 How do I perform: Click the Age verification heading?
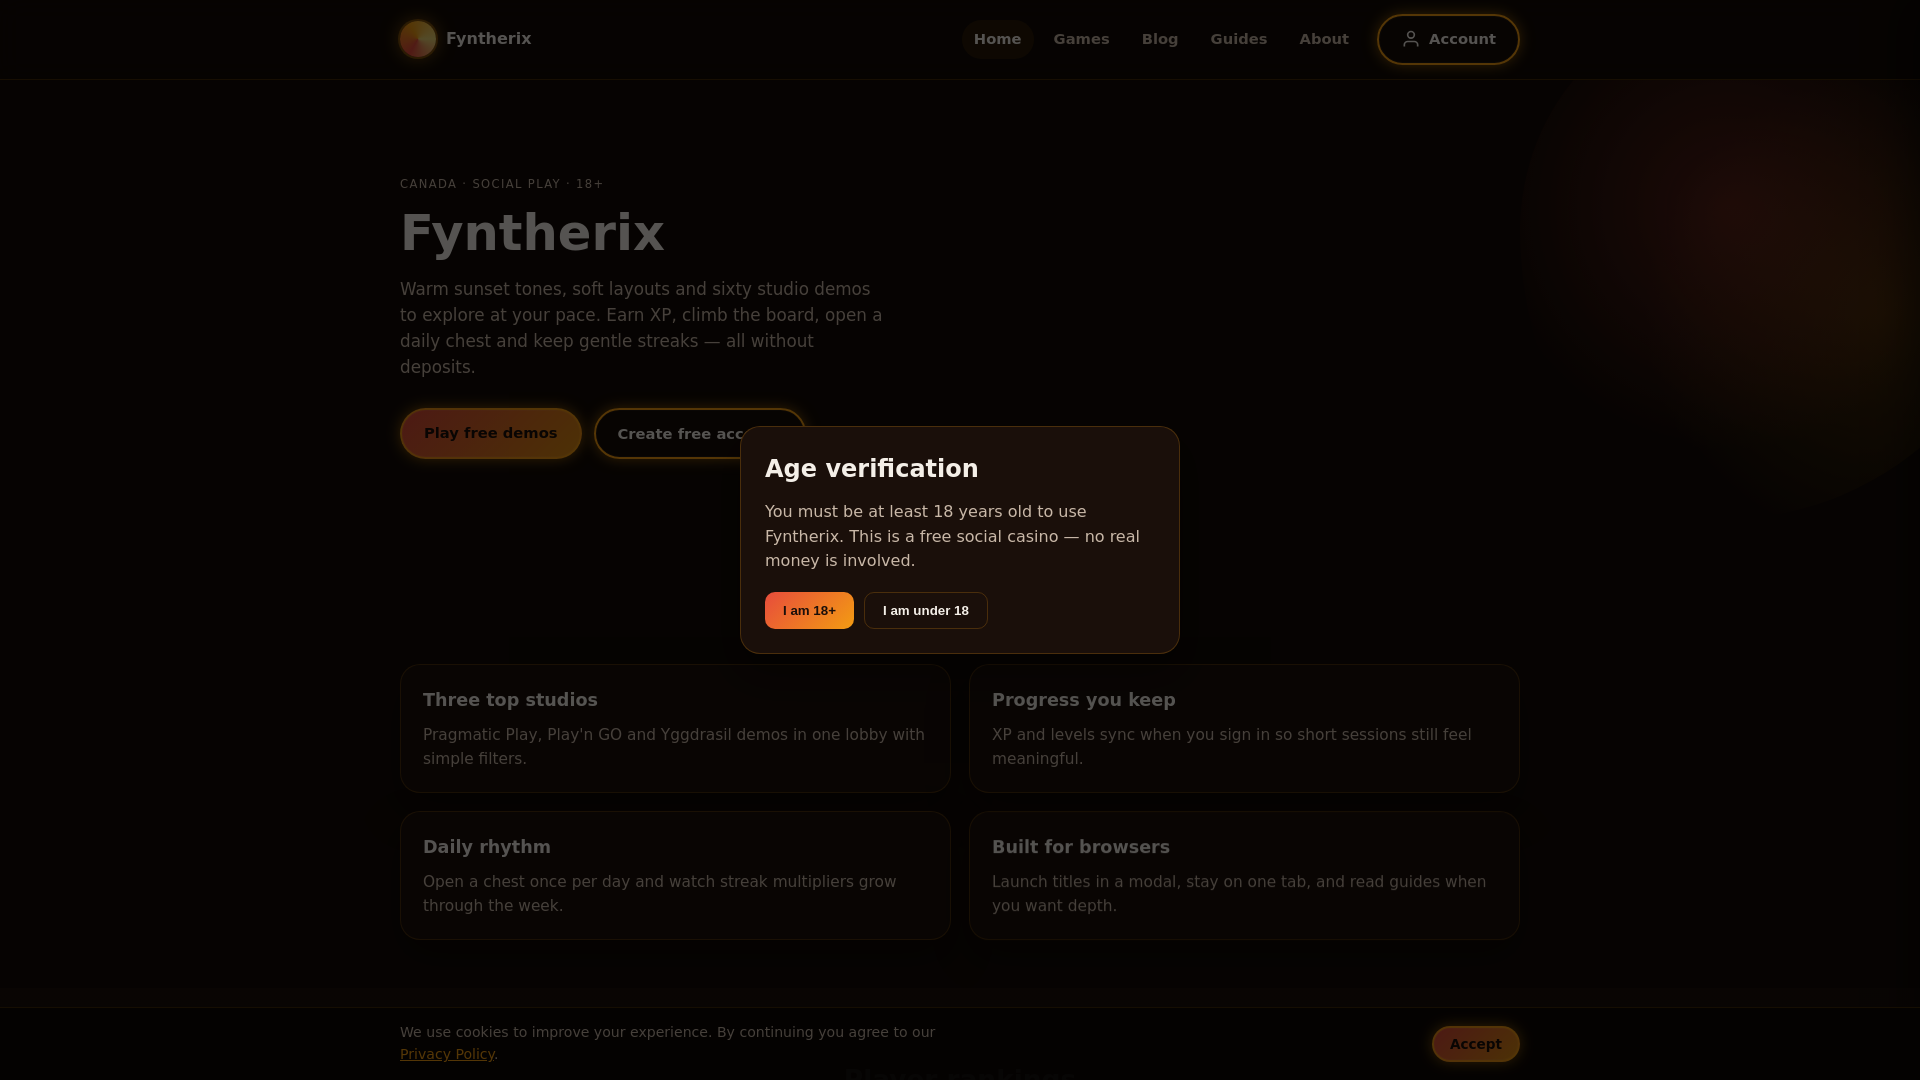pyautogui.click(x=871, y=469)
